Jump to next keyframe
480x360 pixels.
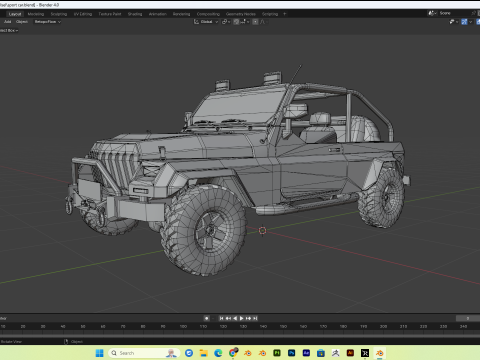coord(248,318)
